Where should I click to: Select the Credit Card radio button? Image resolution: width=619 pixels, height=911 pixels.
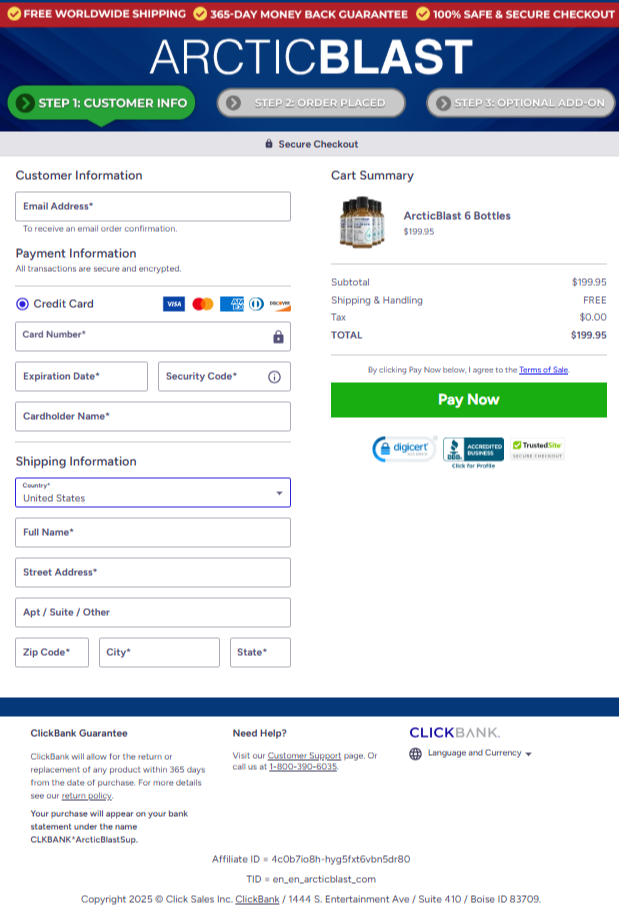[23, 304]
